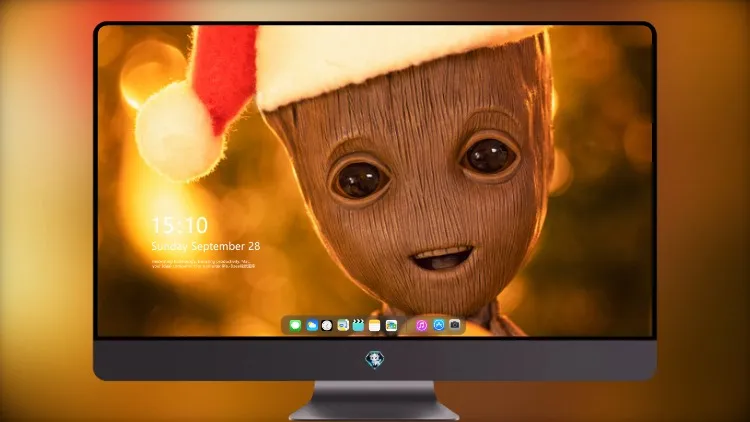The width and height of the screenshot is (750, 422).
Task: Open the blue App Store icon
Action: tap(439, 325)
